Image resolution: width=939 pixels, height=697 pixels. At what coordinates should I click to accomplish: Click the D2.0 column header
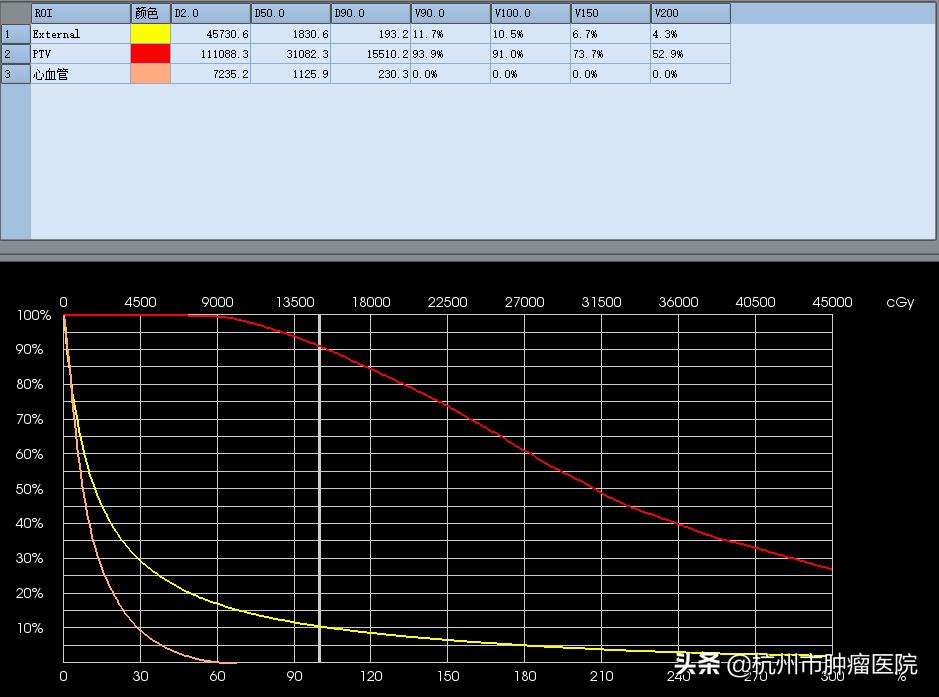point(210,14)
